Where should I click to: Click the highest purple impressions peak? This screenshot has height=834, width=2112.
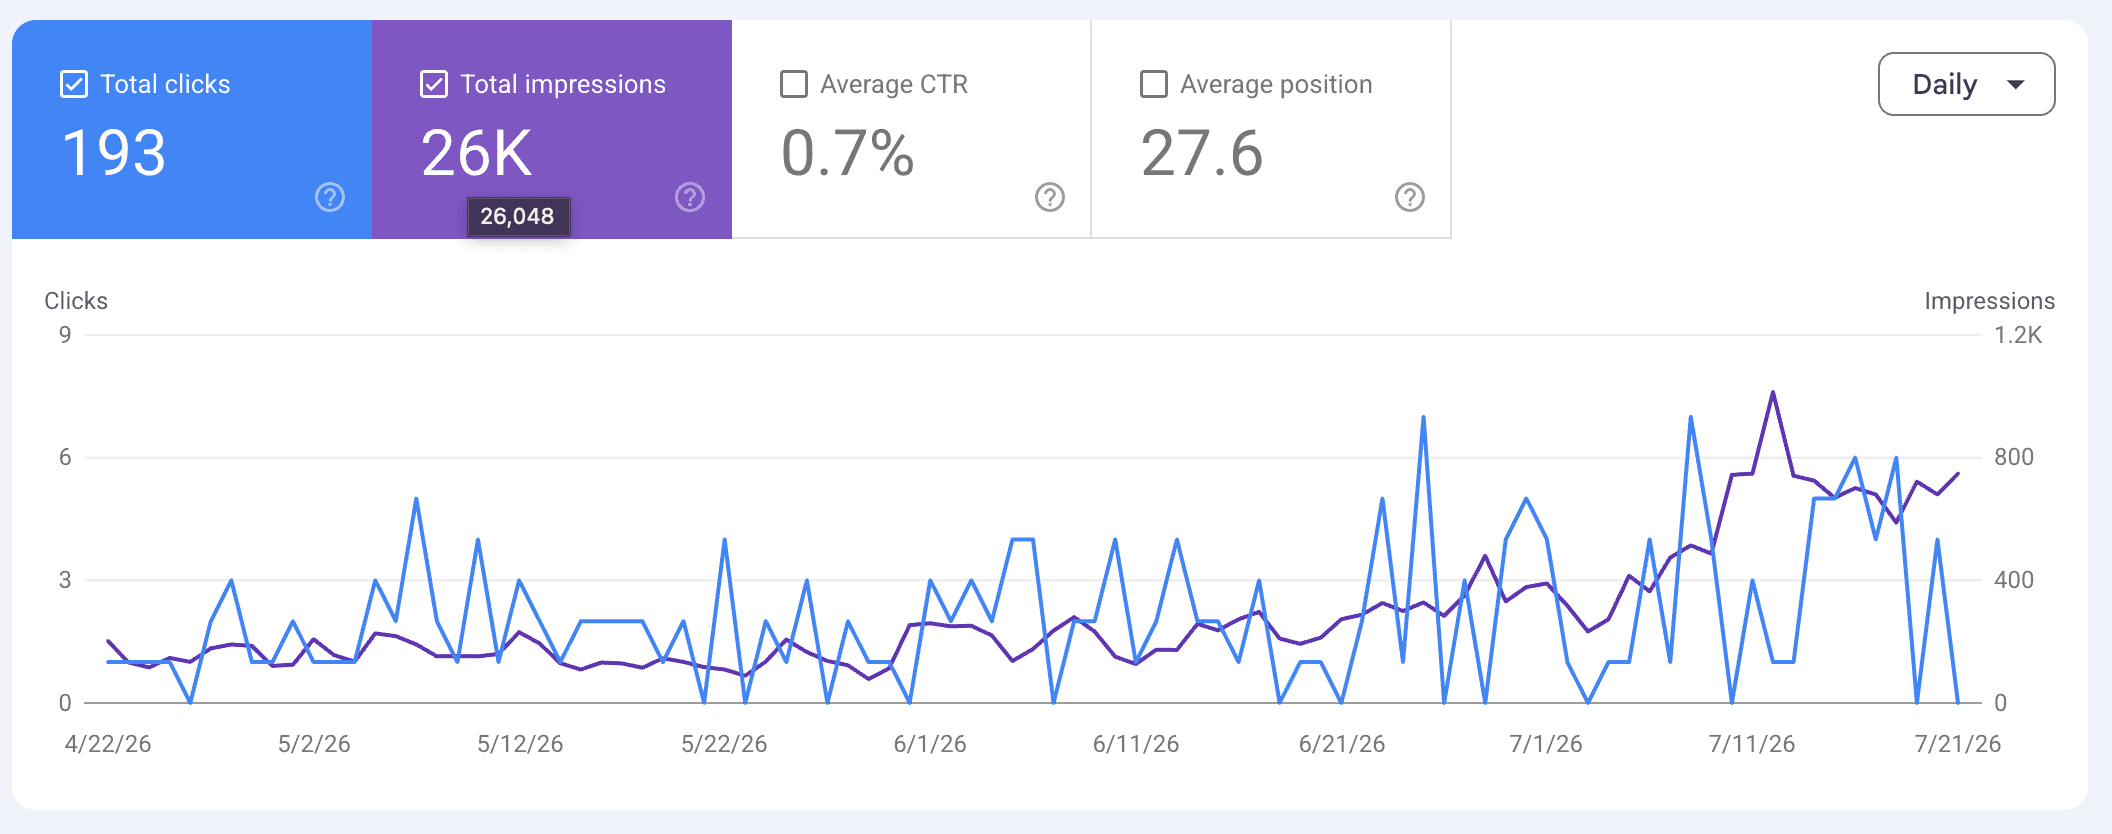tap(1773, 393)
